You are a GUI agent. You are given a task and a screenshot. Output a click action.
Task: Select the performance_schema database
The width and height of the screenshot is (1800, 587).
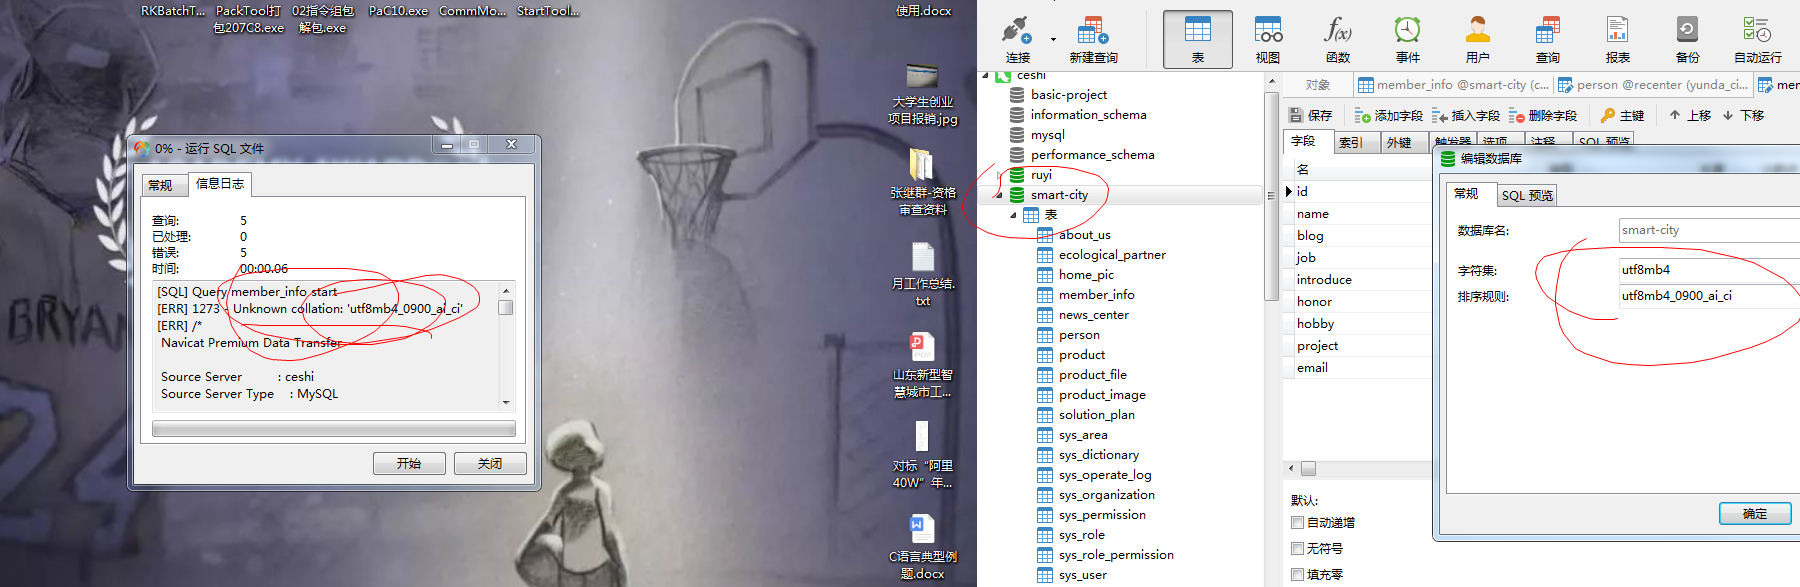(1092, 155)
